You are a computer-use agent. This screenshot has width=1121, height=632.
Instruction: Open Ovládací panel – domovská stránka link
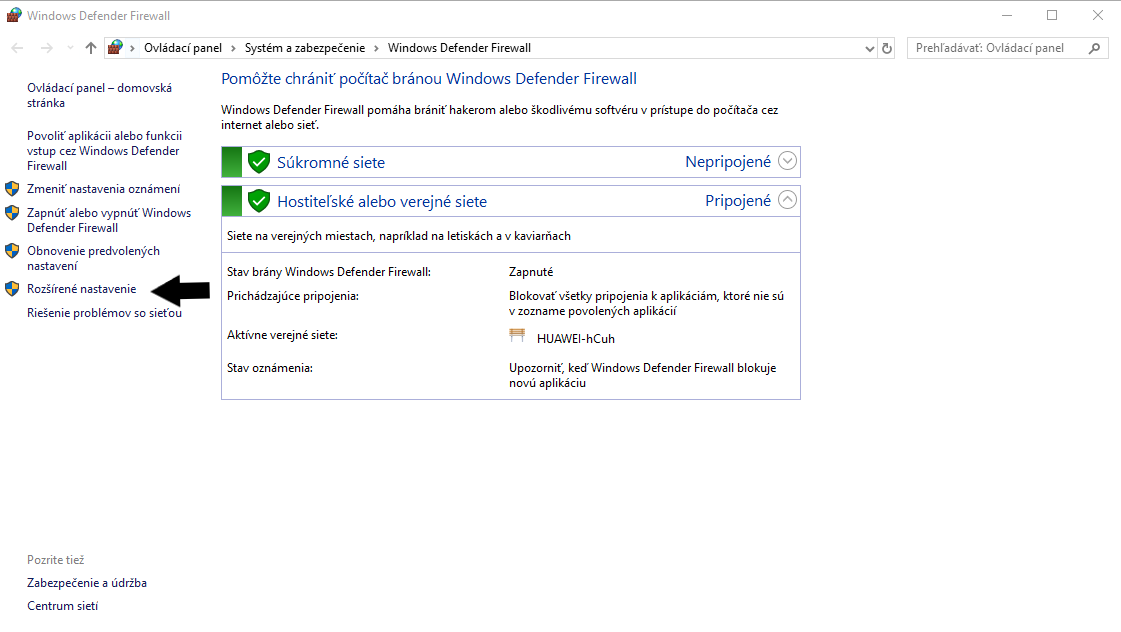point(99,95)
